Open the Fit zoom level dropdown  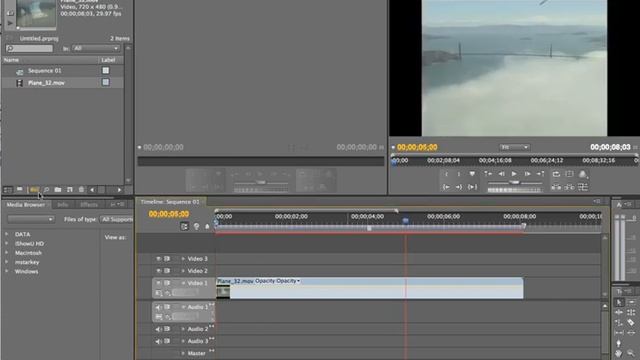514,147
